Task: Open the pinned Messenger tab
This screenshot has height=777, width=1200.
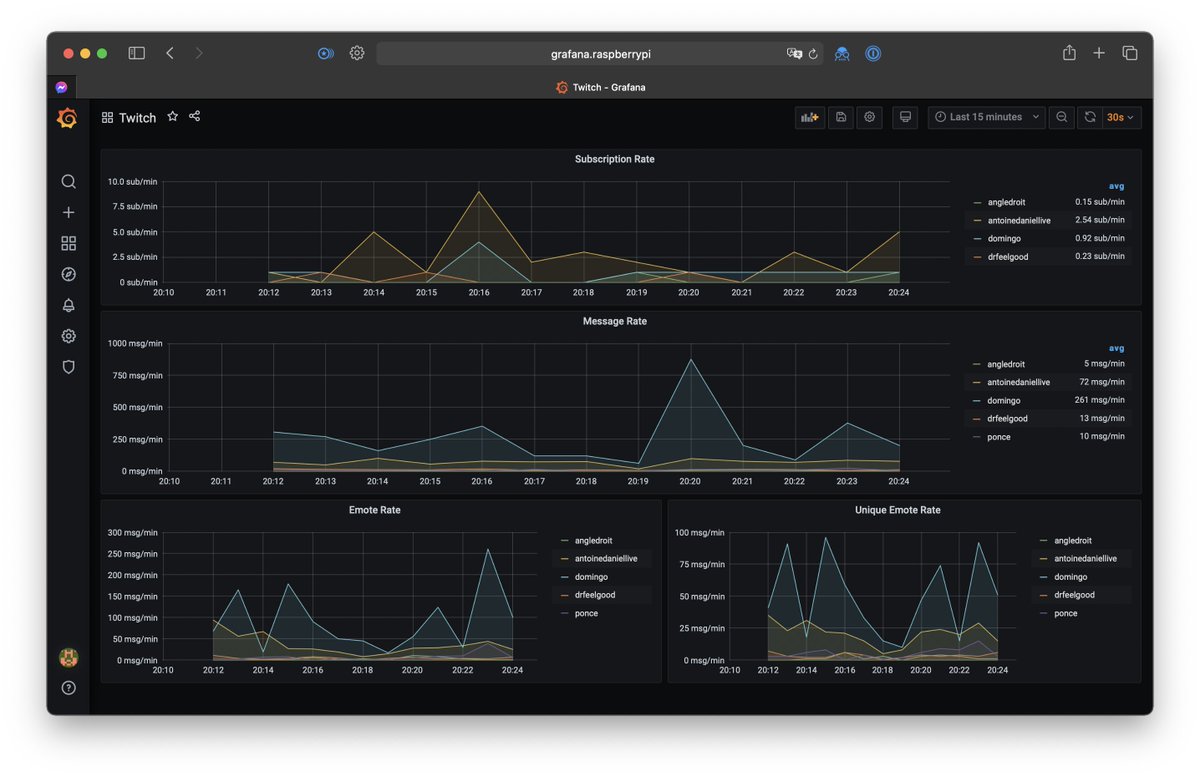Action: coord(62,87)
